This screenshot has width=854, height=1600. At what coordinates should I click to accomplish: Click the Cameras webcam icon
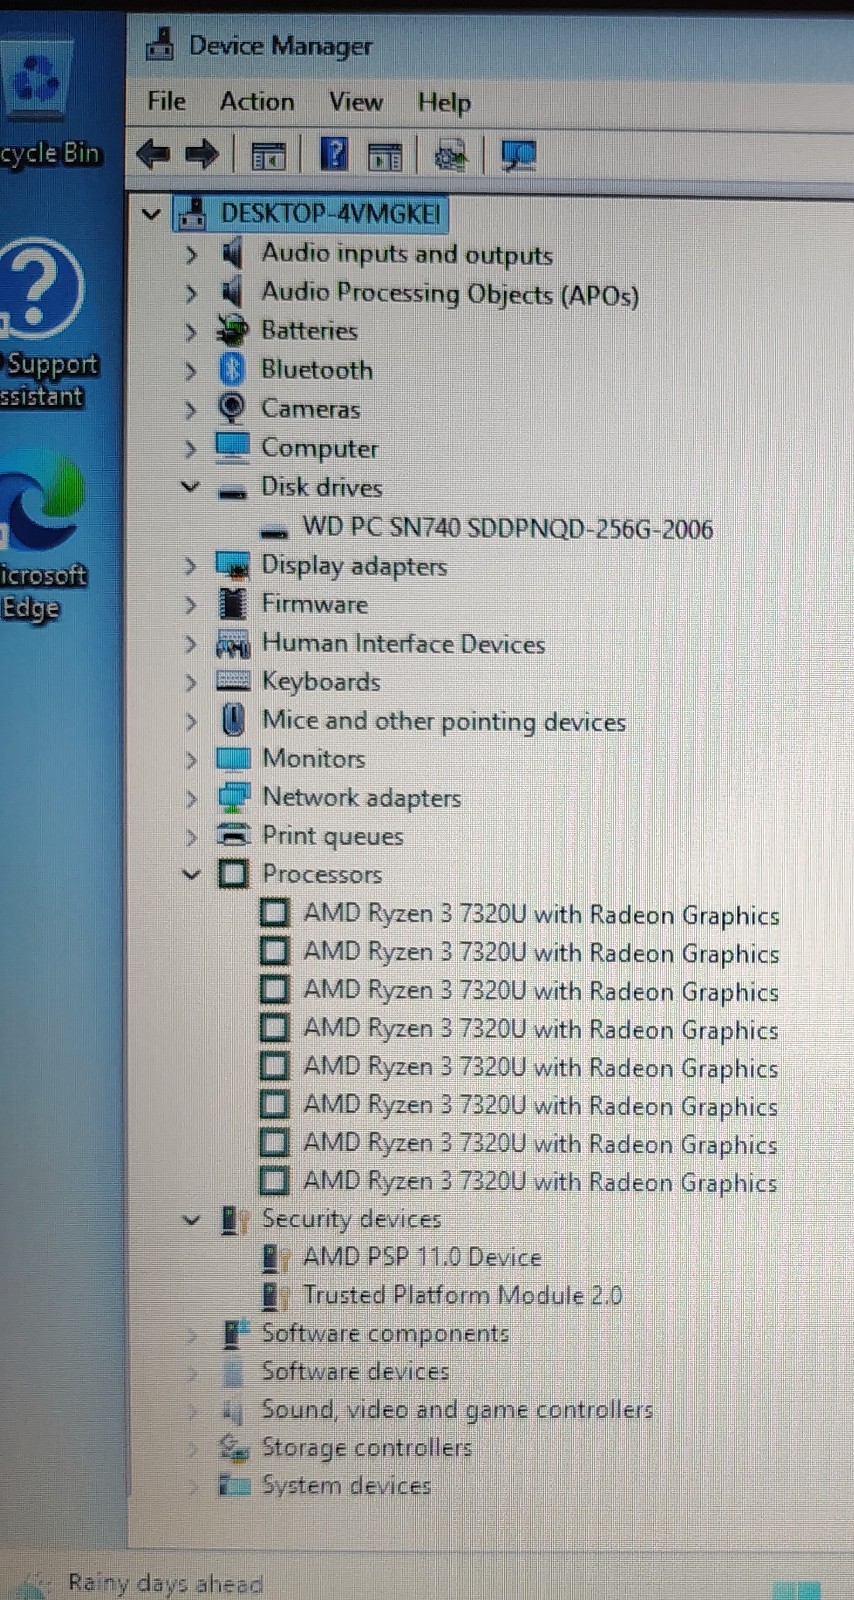pos(232,408)
